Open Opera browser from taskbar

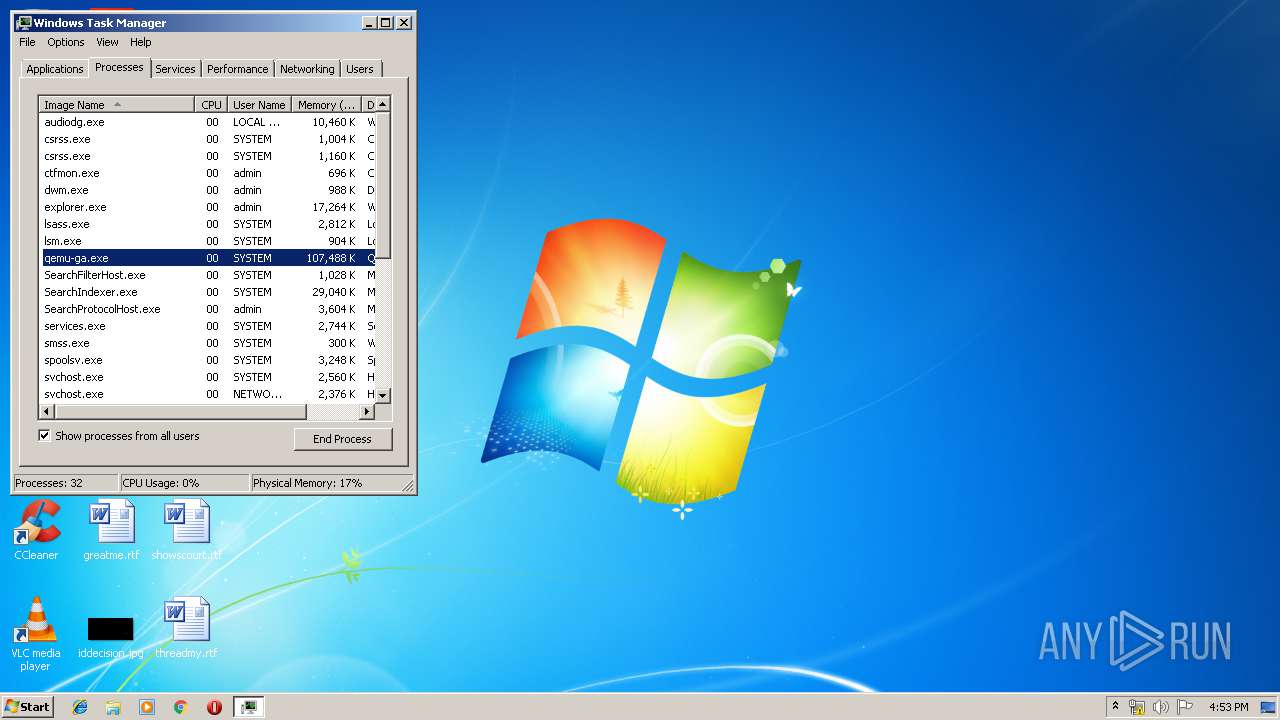214,707
